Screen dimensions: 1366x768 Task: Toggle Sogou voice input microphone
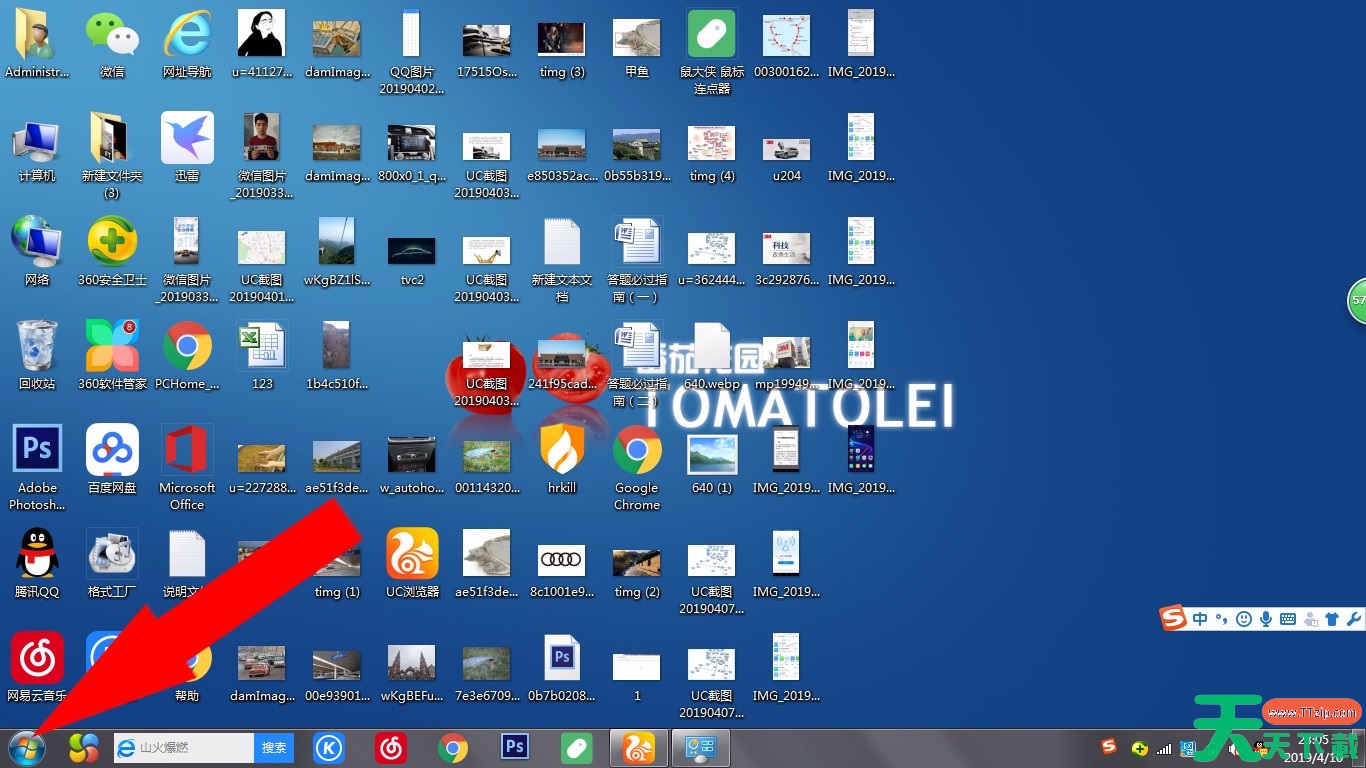tap(1266, 619)
